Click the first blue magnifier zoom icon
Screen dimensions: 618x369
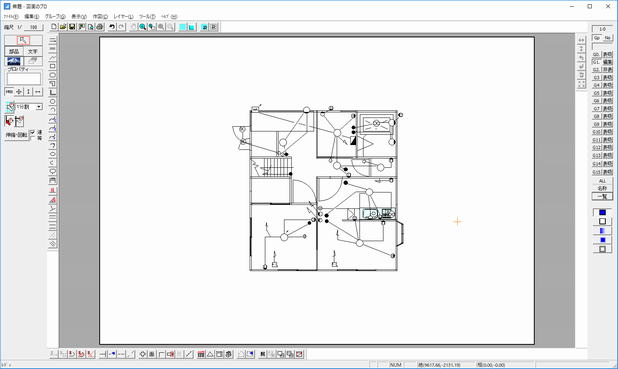tap(143, 27)
